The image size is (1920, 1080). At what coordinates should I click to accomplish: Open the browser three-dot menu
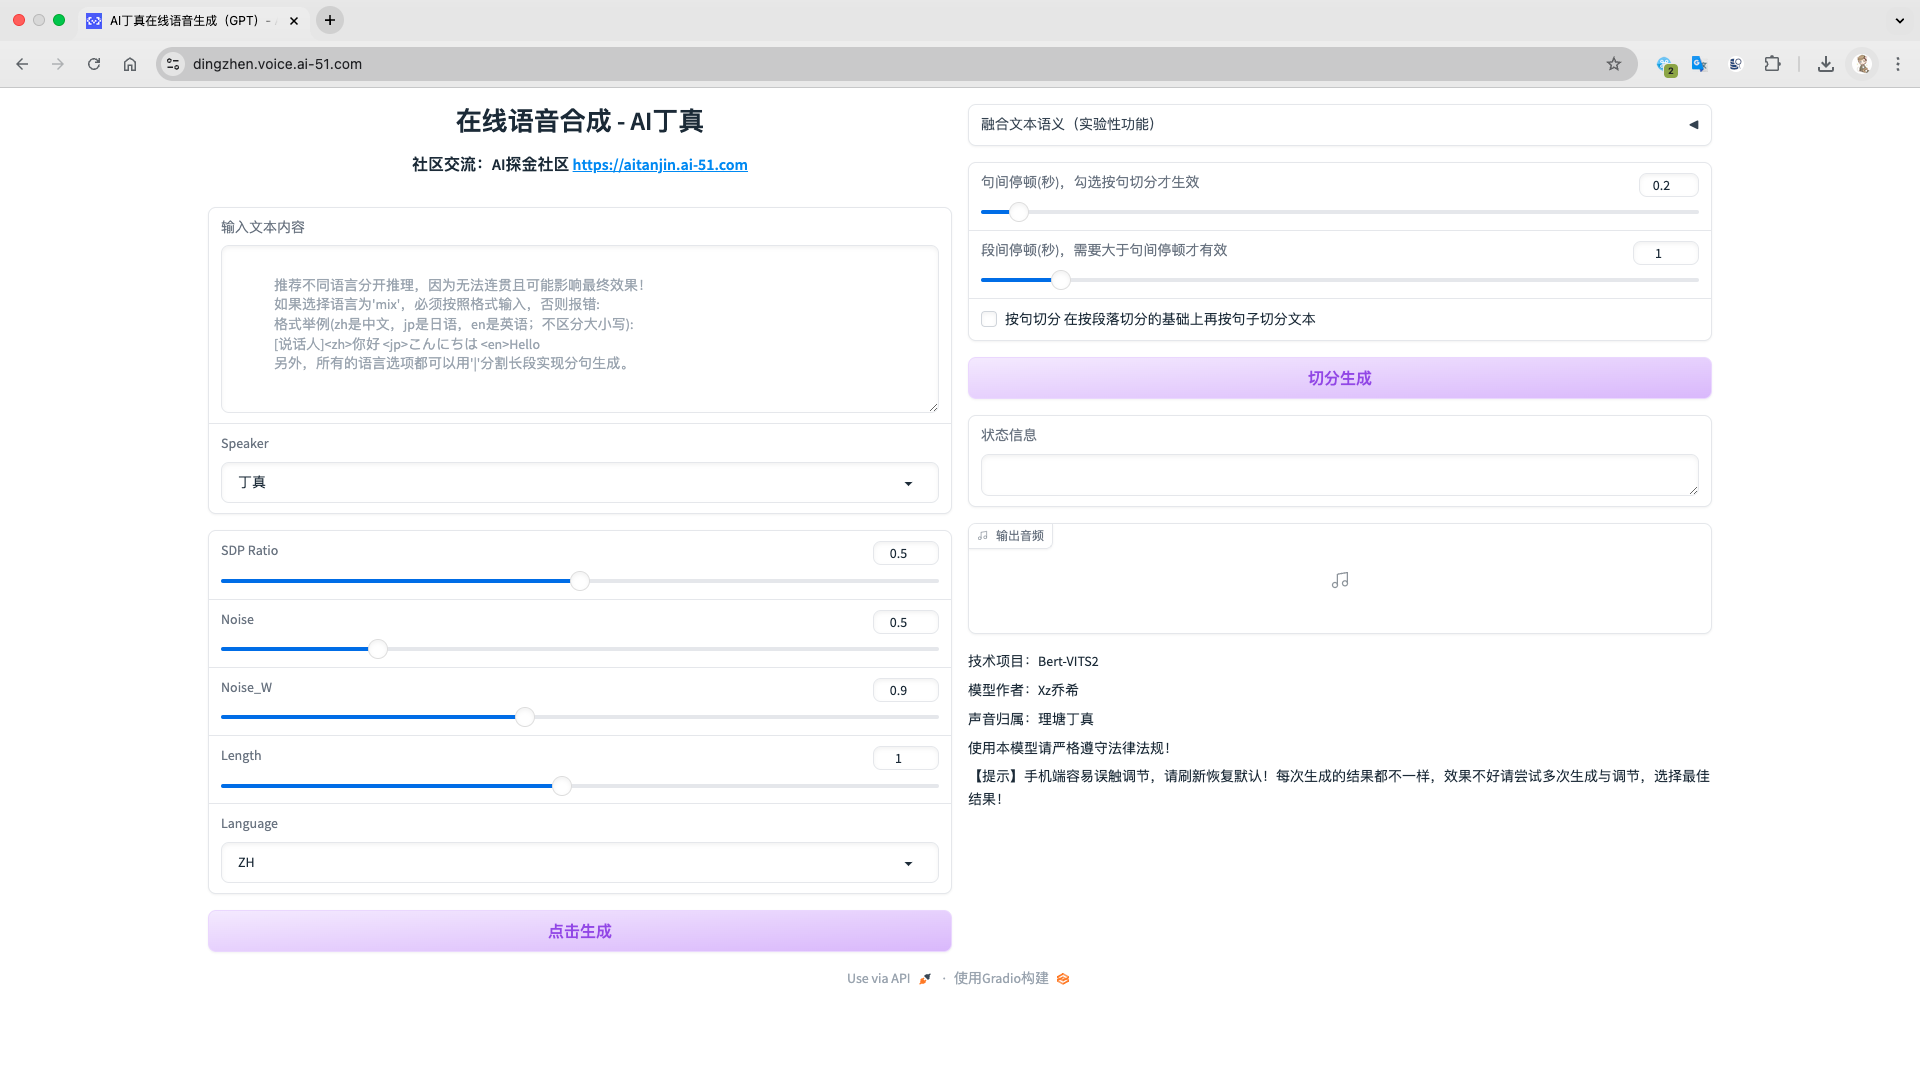[x=1898, y=64]
